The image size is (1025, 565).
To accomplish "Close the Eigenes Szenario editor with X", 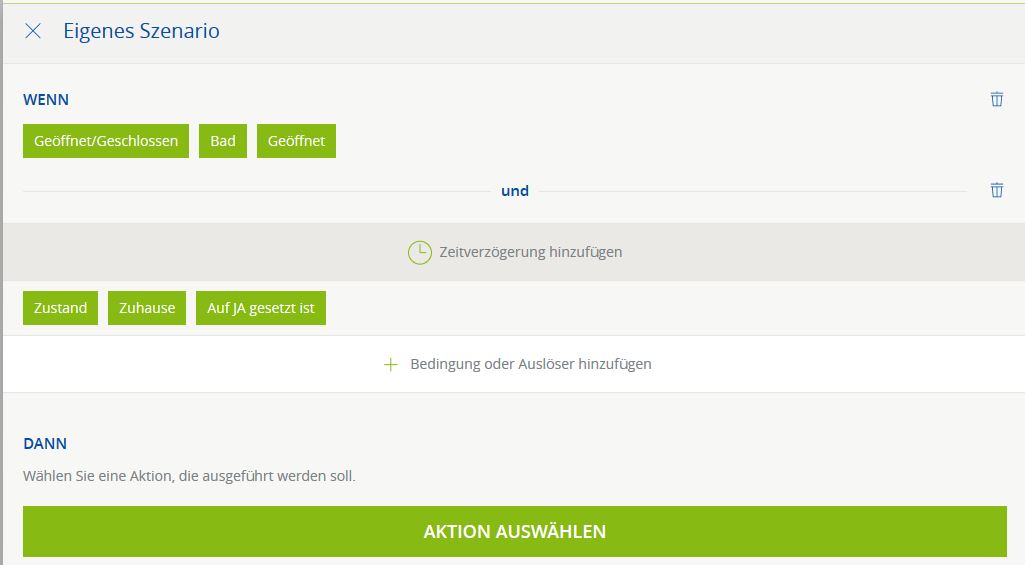I will (33, 31).
